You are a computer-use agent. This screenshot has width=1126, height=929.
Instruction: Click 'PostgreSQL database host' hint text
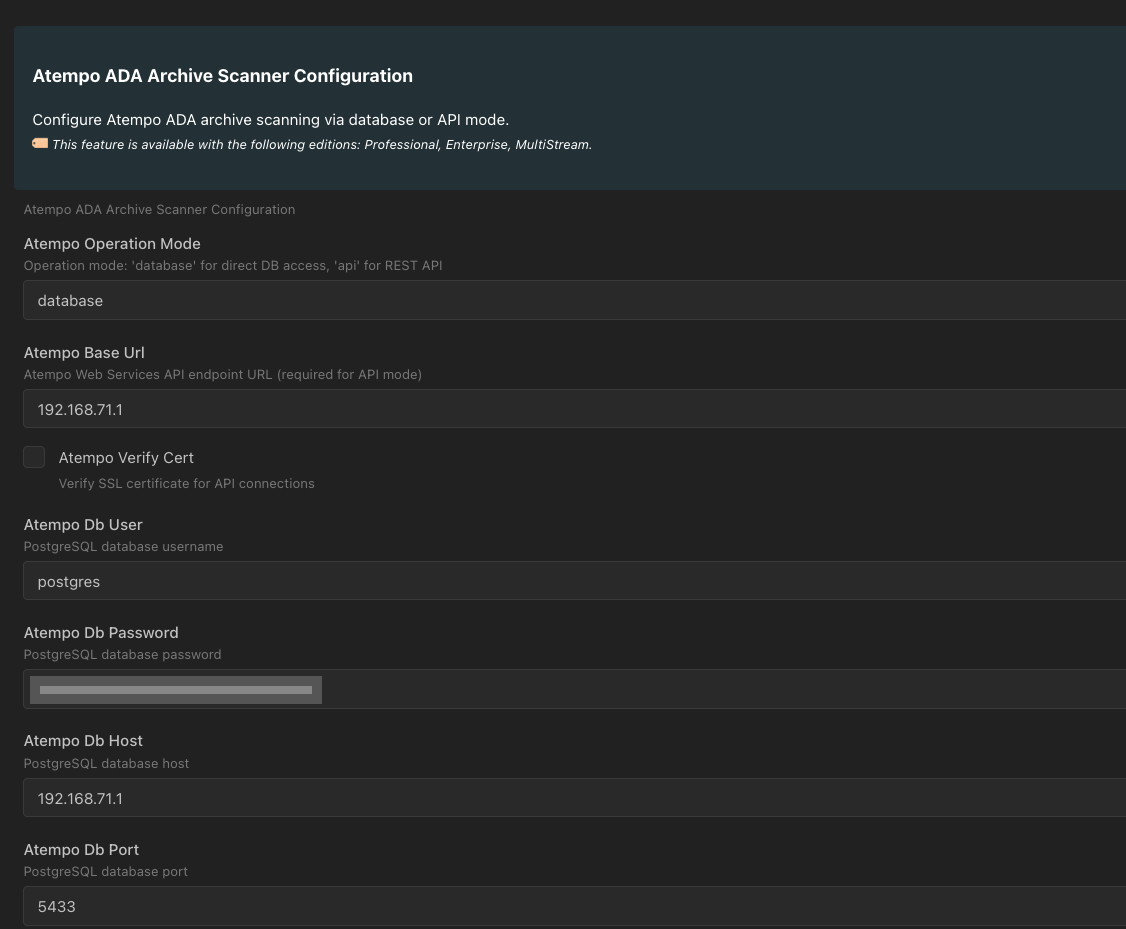(106, 764)
